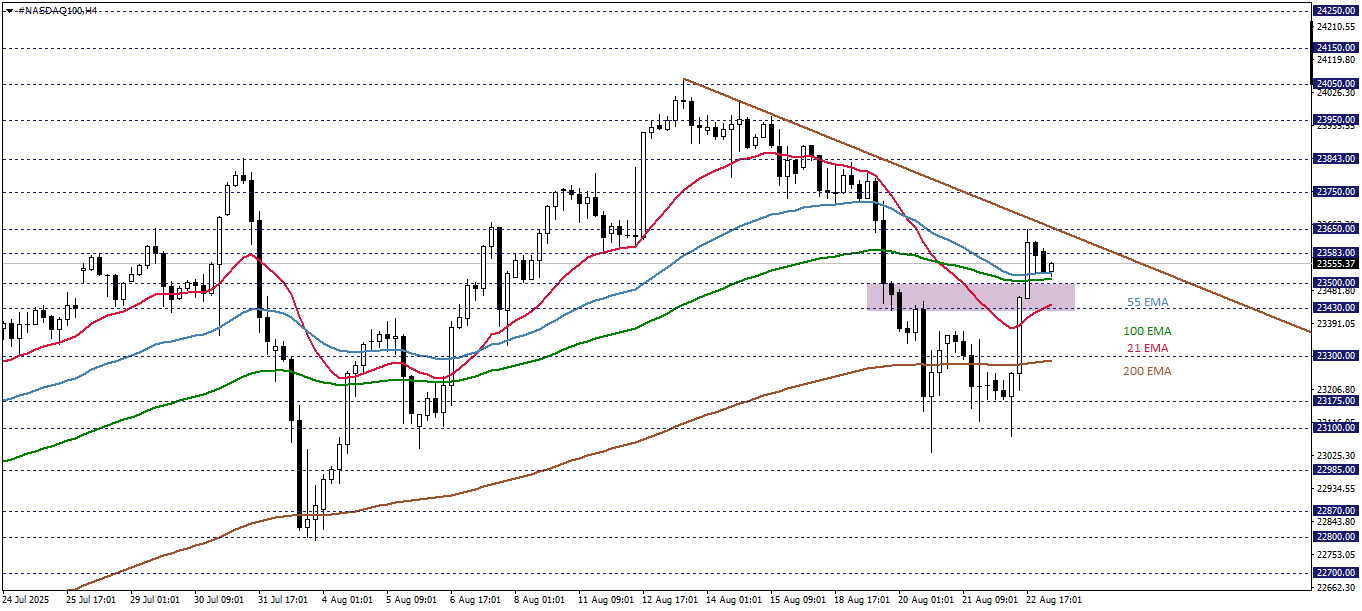Image resolution: width=1362 pixels, height=611 pixels.
Task: Click the 22662.30 price scale value
Action: pyautogui.click(x=1336, y=588)
